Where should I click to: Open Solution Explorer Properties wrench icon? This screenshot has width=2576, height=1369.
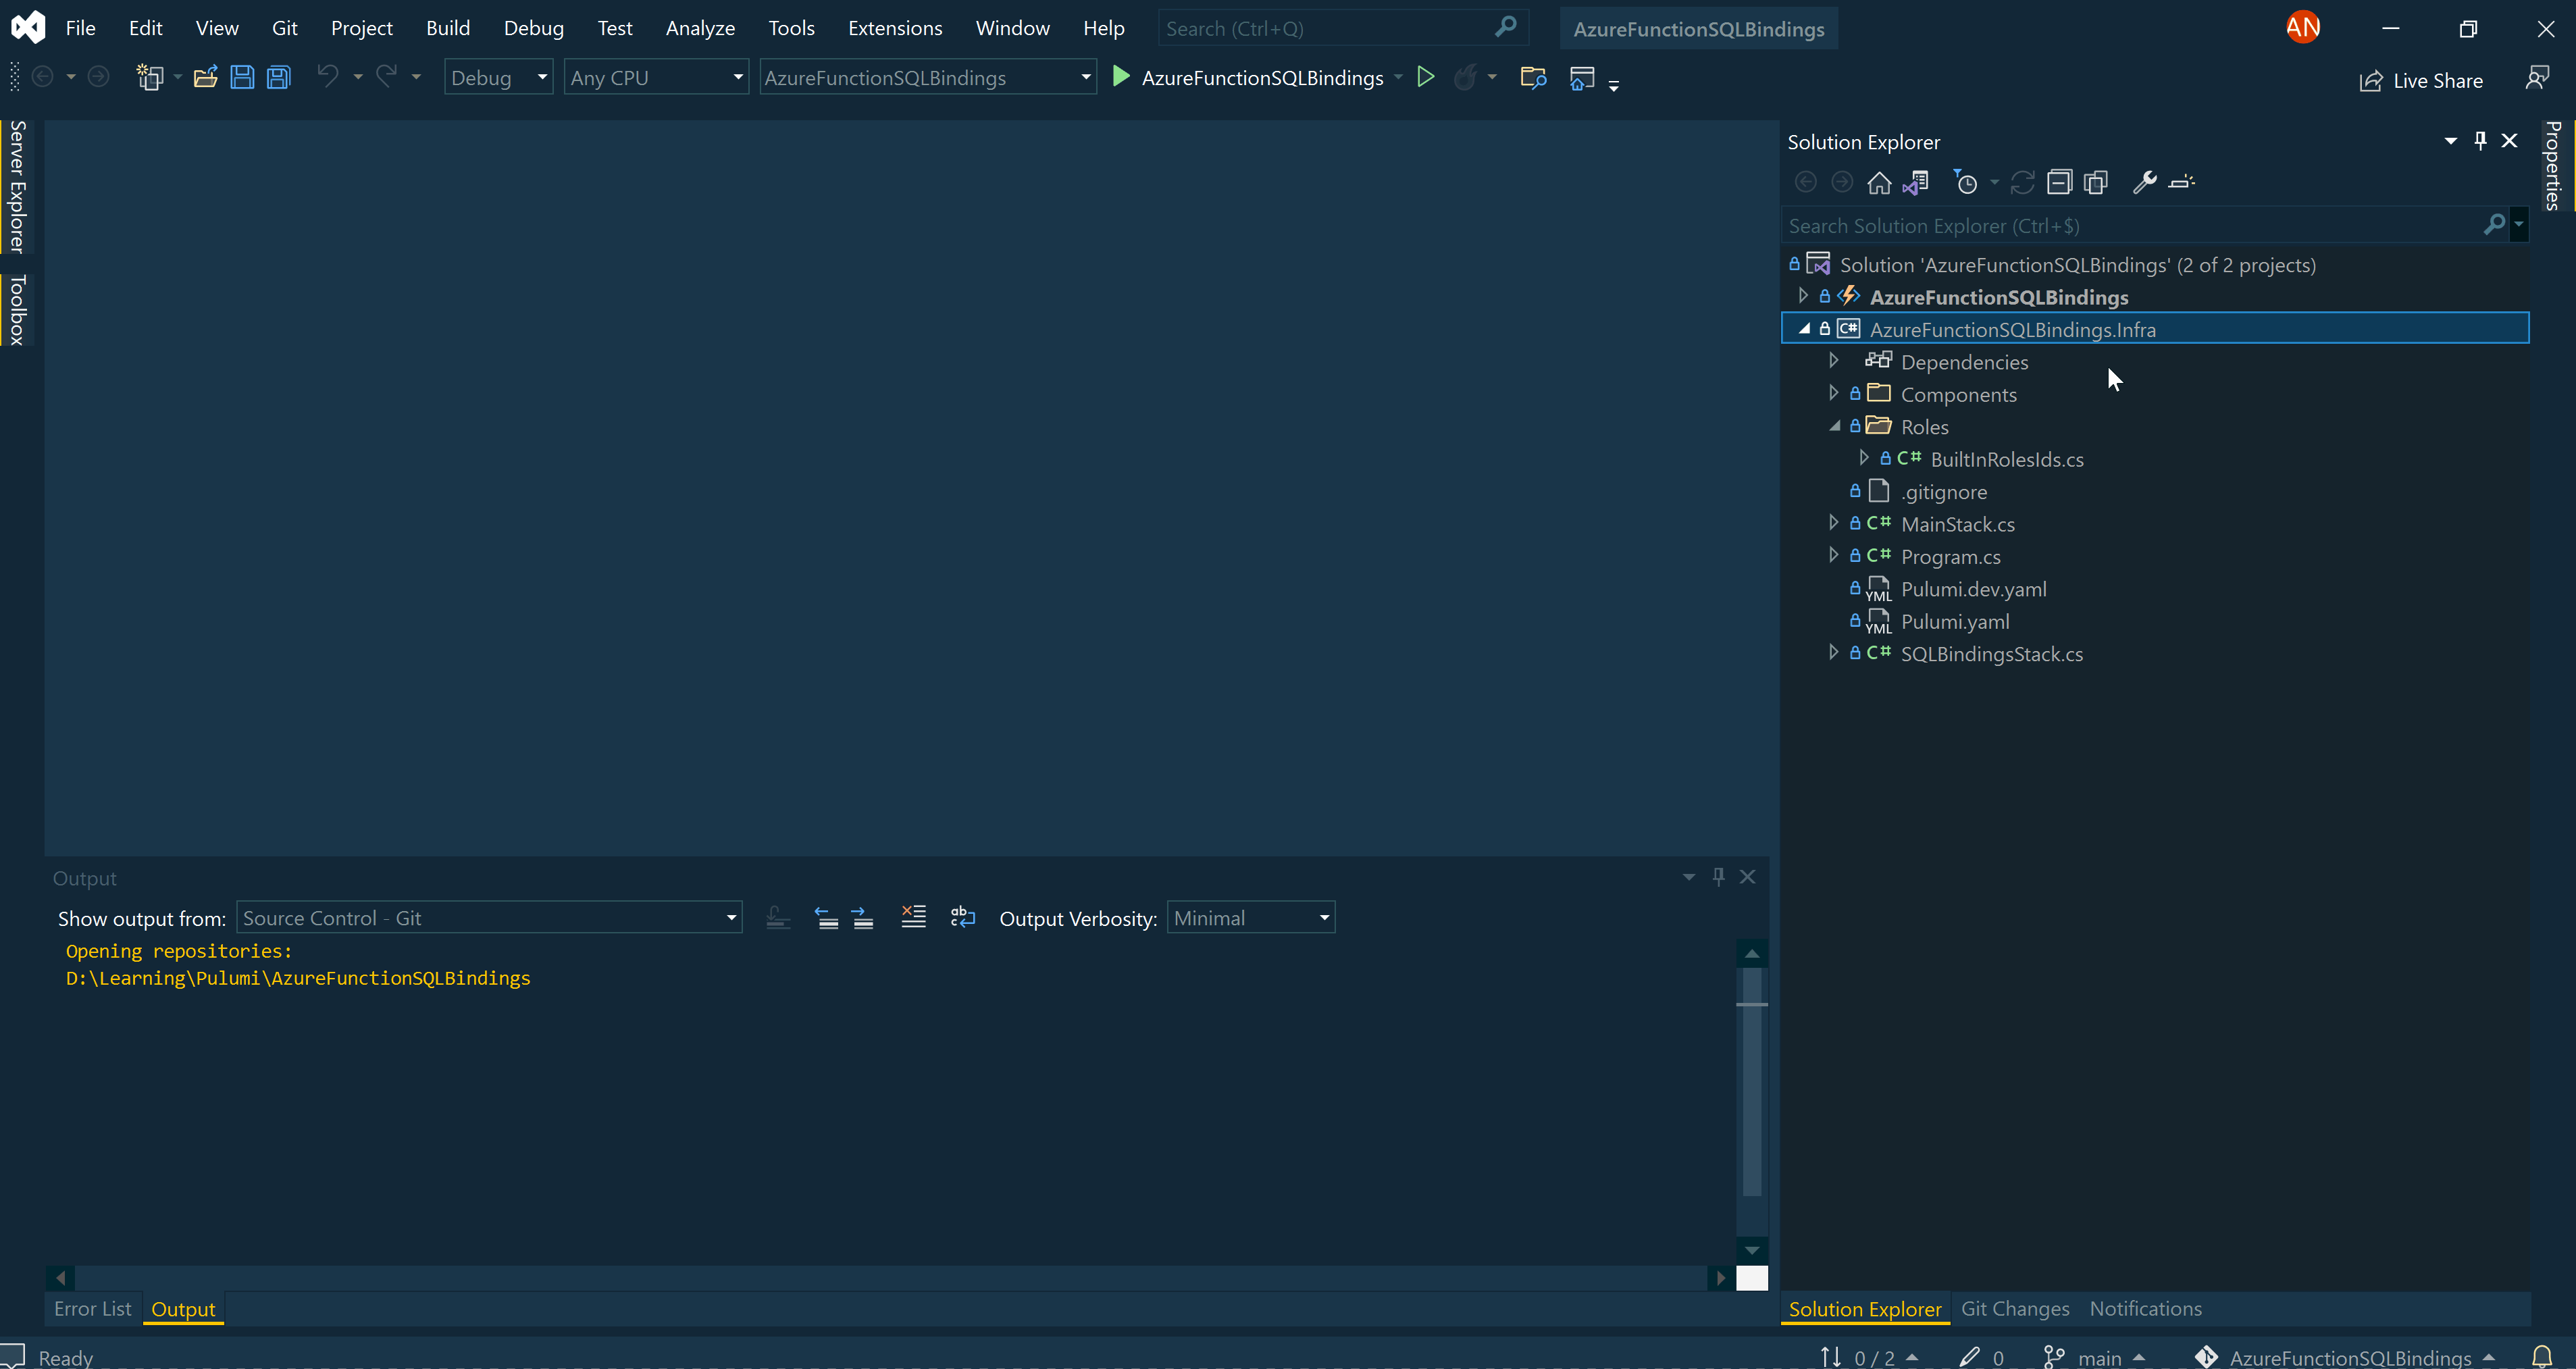coord(2144,182)
